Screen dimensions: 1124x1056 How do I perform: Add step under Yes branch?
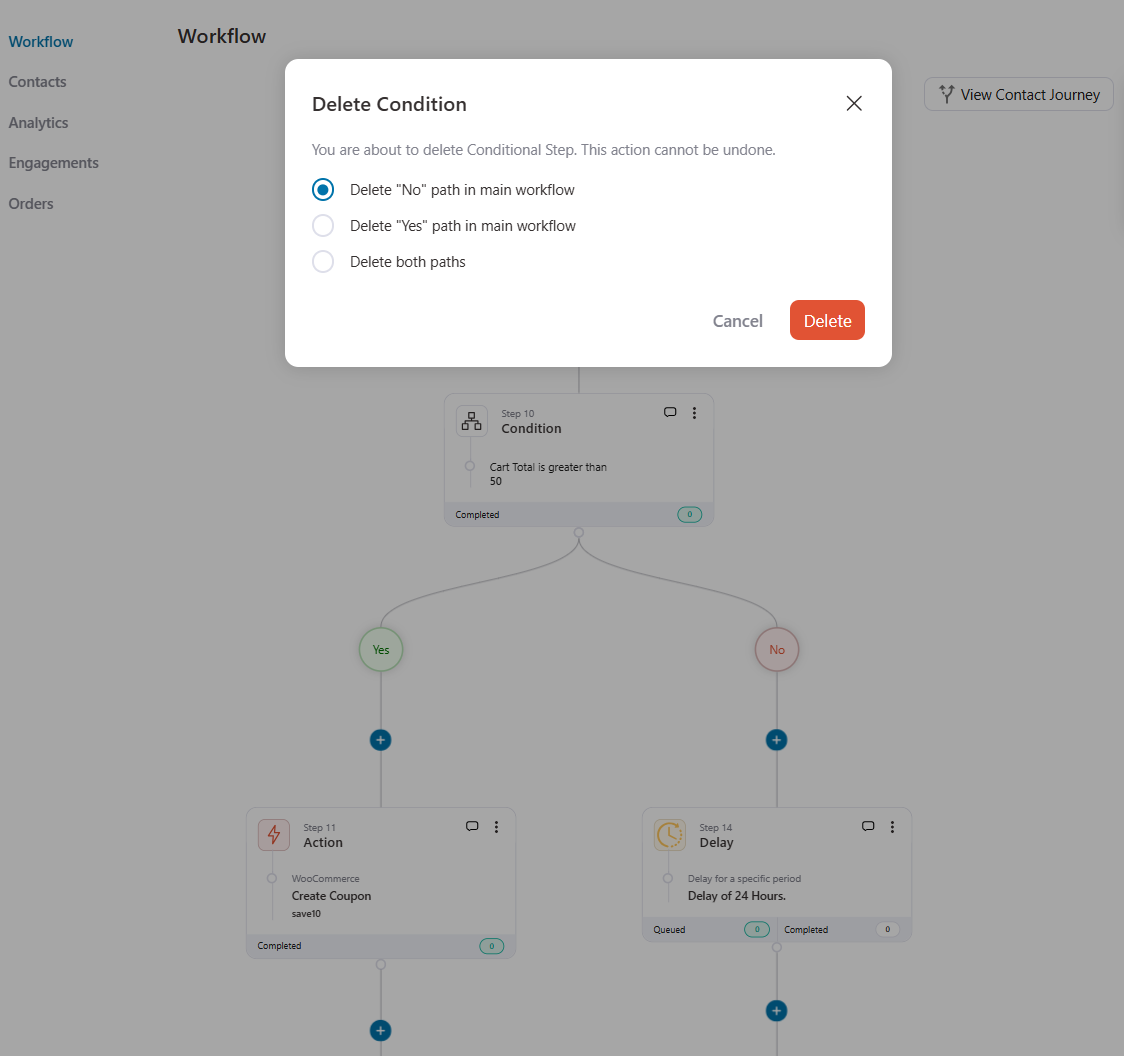coord(381,740)
